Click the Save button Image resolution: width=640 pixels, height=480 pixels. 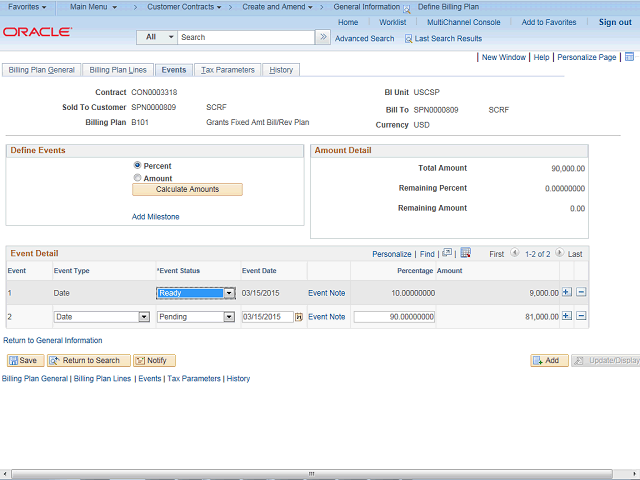click(25, 360)
